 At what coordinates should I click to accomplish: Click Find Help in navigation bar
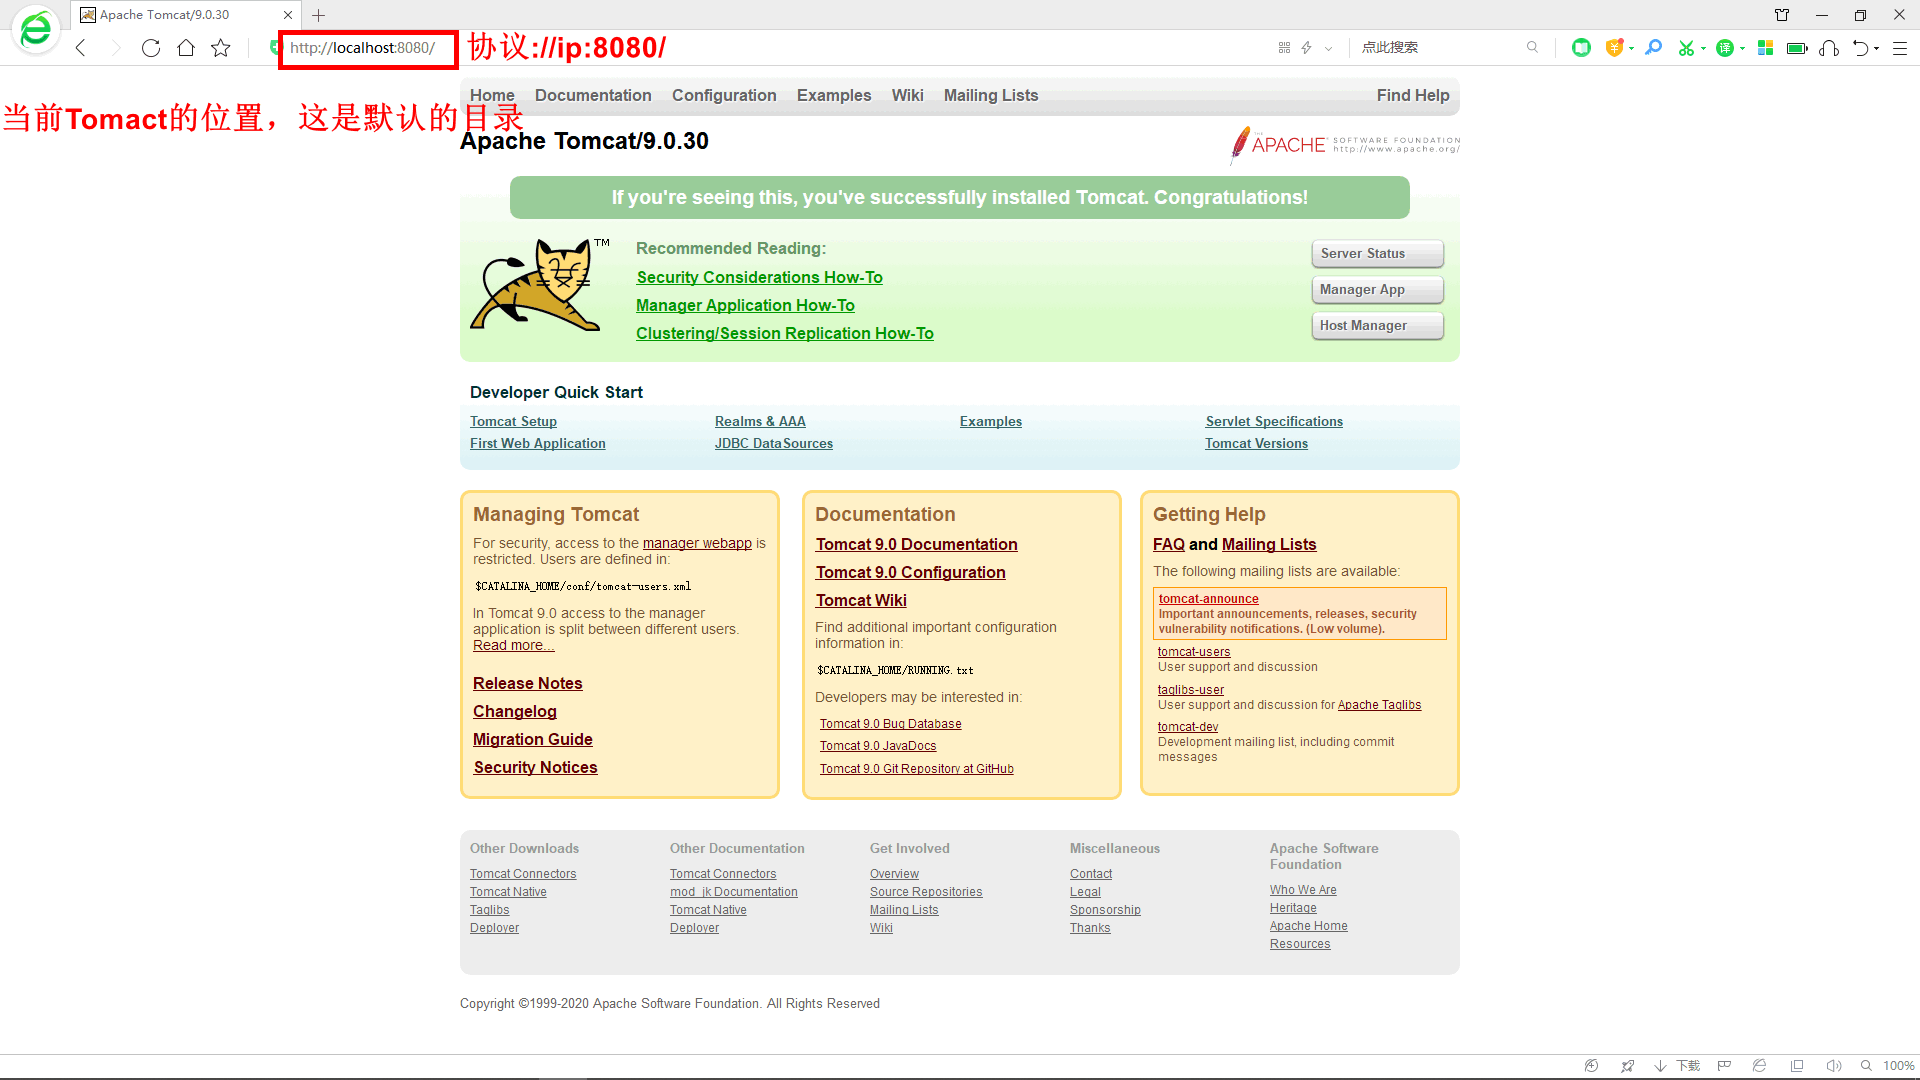pos(1413,95)
